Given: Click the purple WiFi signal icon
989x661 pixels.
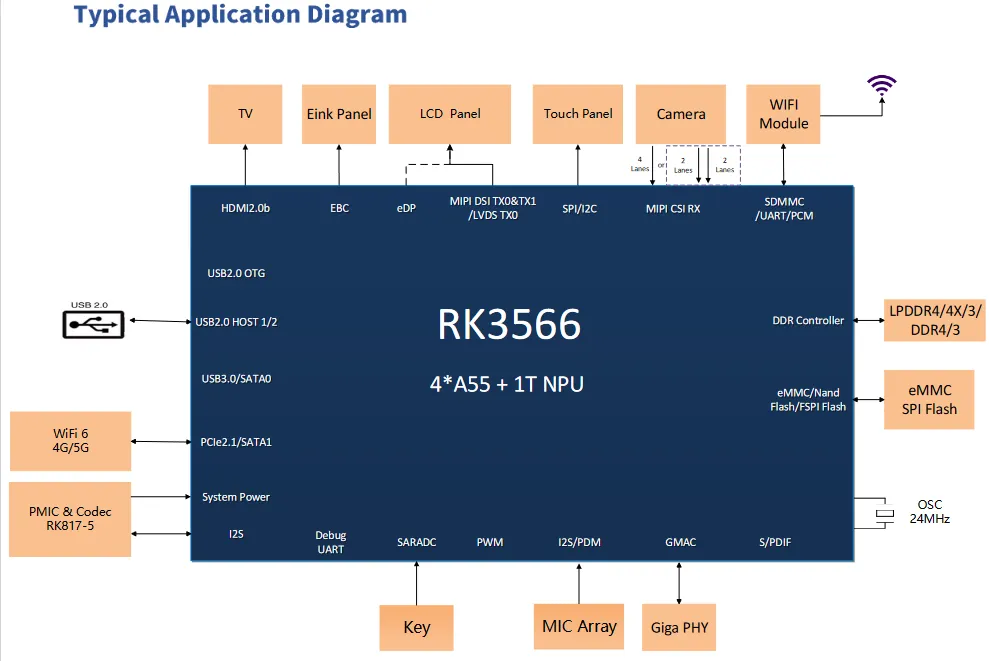Looking at the screenshot, I should coord(881,85).
